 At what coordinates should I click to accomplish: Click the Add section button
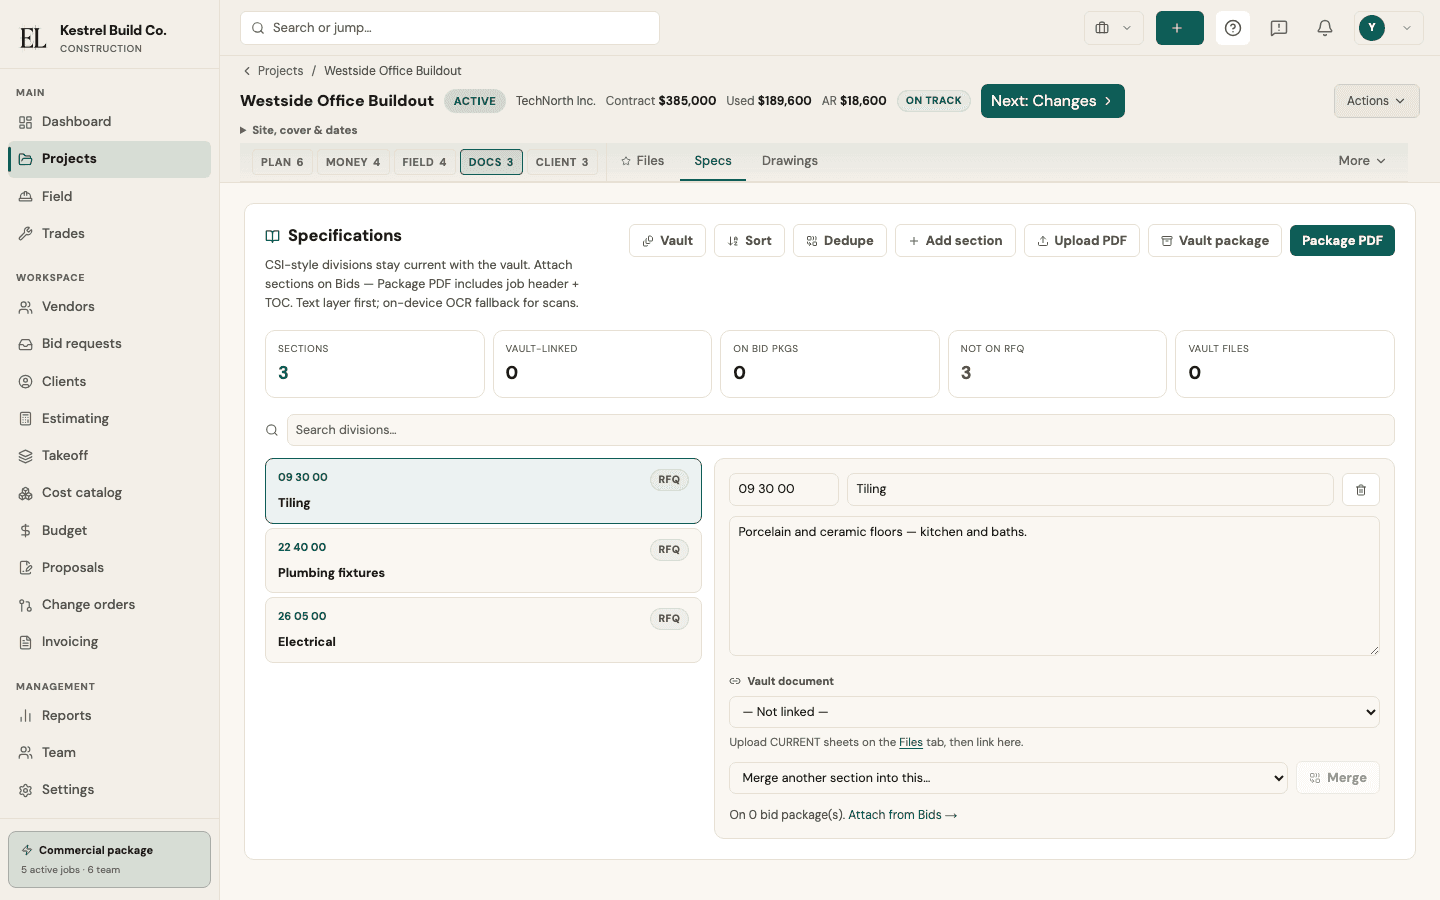(x=955, y=241)
